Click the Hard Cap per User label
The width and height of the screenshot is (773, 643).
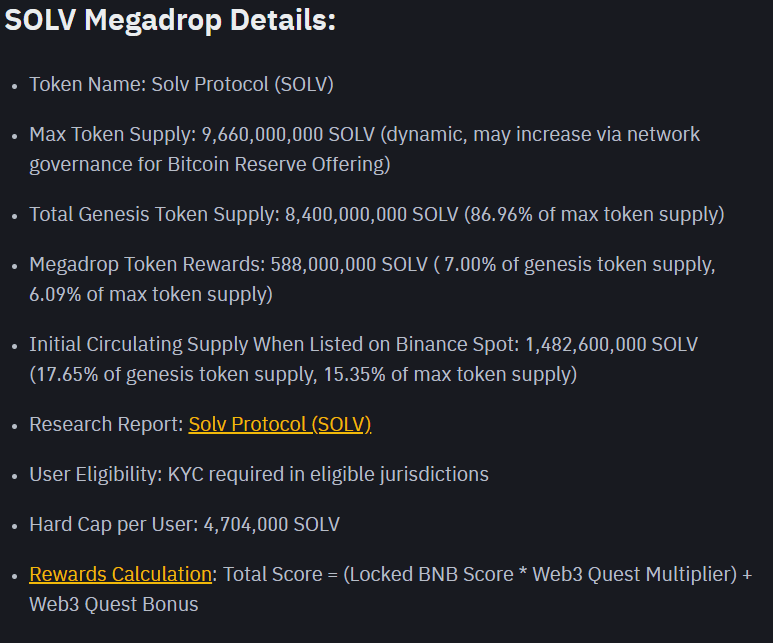tap(112, 524)
